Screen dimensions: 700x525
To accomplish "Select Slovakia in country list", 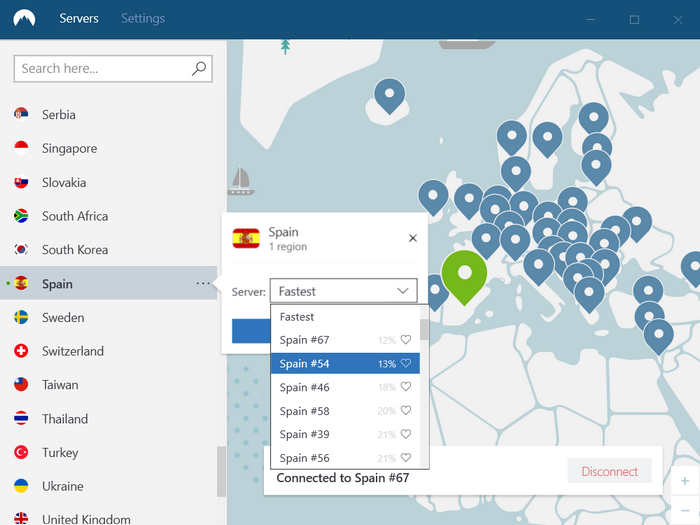I will 108,182.
